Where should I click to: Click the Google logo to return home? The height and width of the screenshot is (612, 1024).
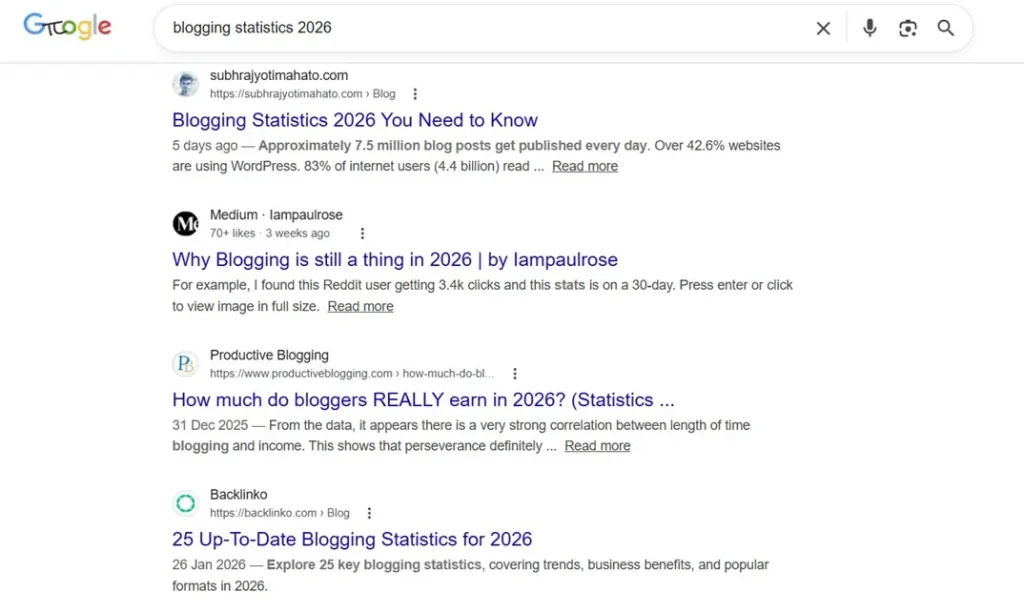[x=67, y=27]
